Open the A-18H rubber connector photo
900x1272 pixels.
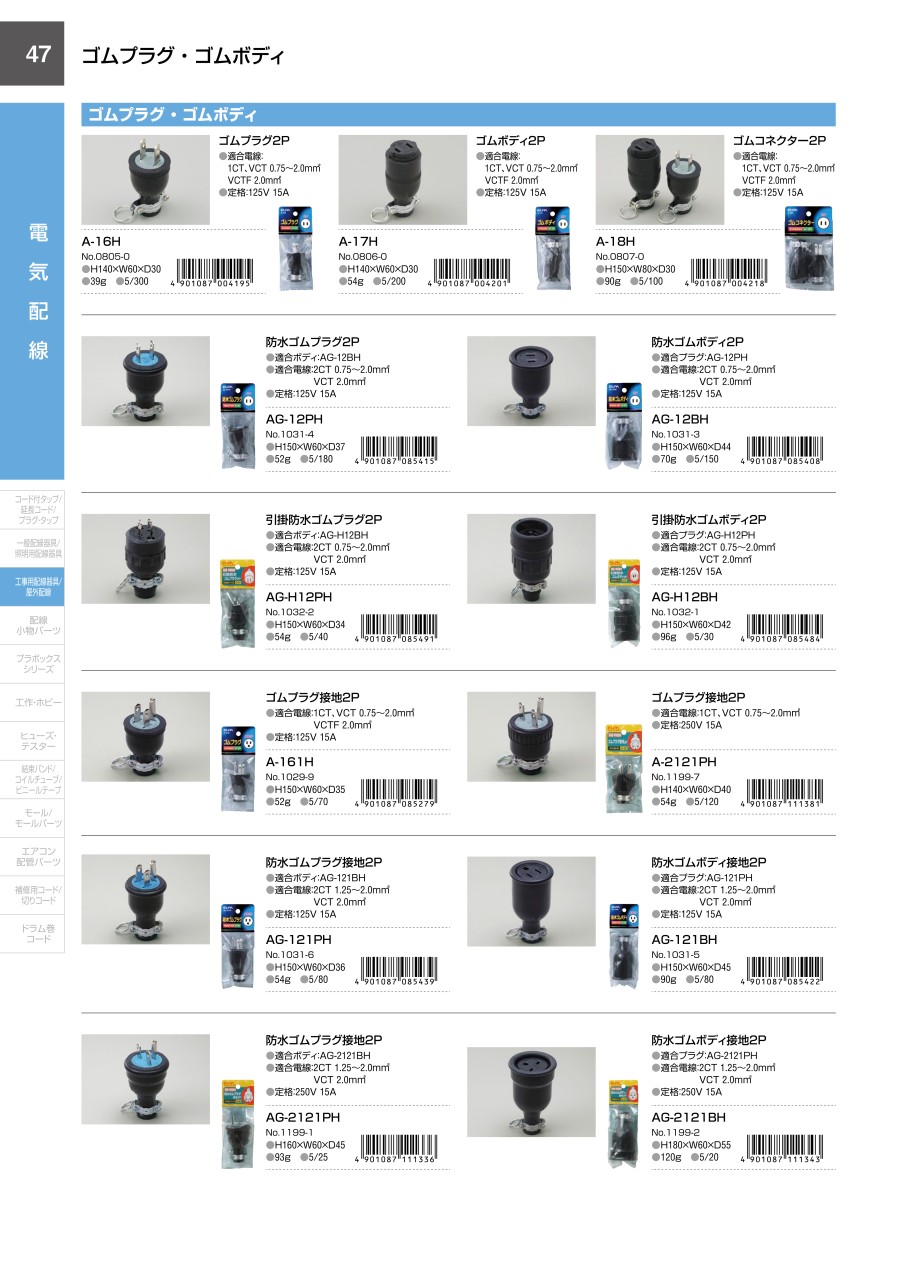pyautogui.click(x=659, y=180)
